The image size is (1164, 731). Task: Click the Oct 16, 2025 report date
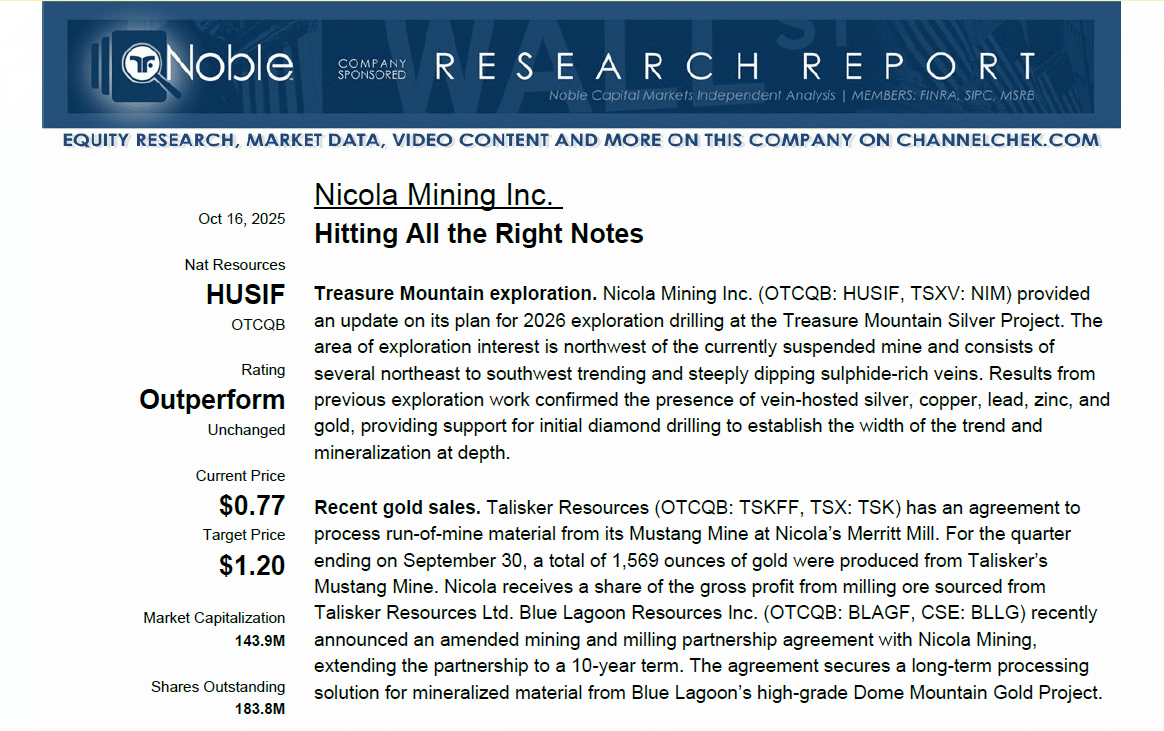[x=241, y=219]
